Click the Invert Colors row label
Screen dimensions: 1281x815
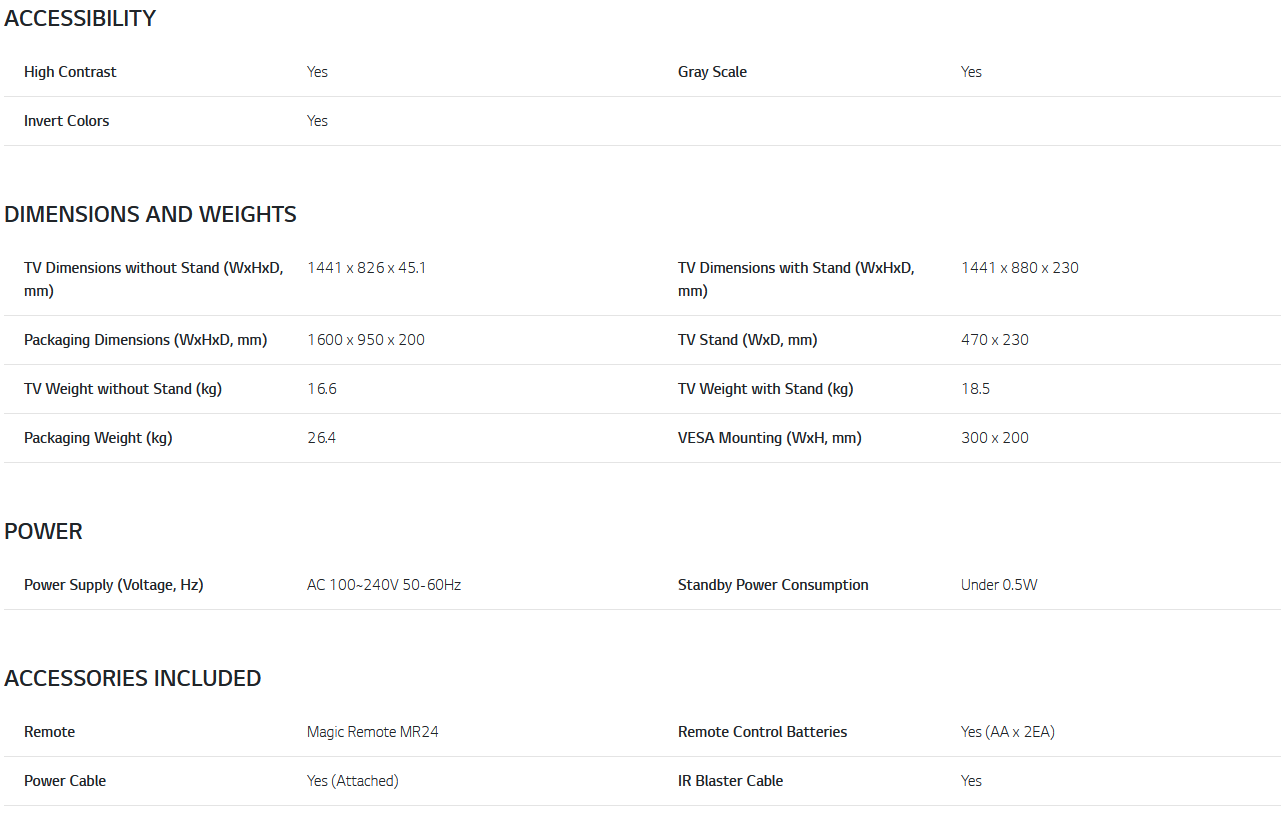point(67,121)
